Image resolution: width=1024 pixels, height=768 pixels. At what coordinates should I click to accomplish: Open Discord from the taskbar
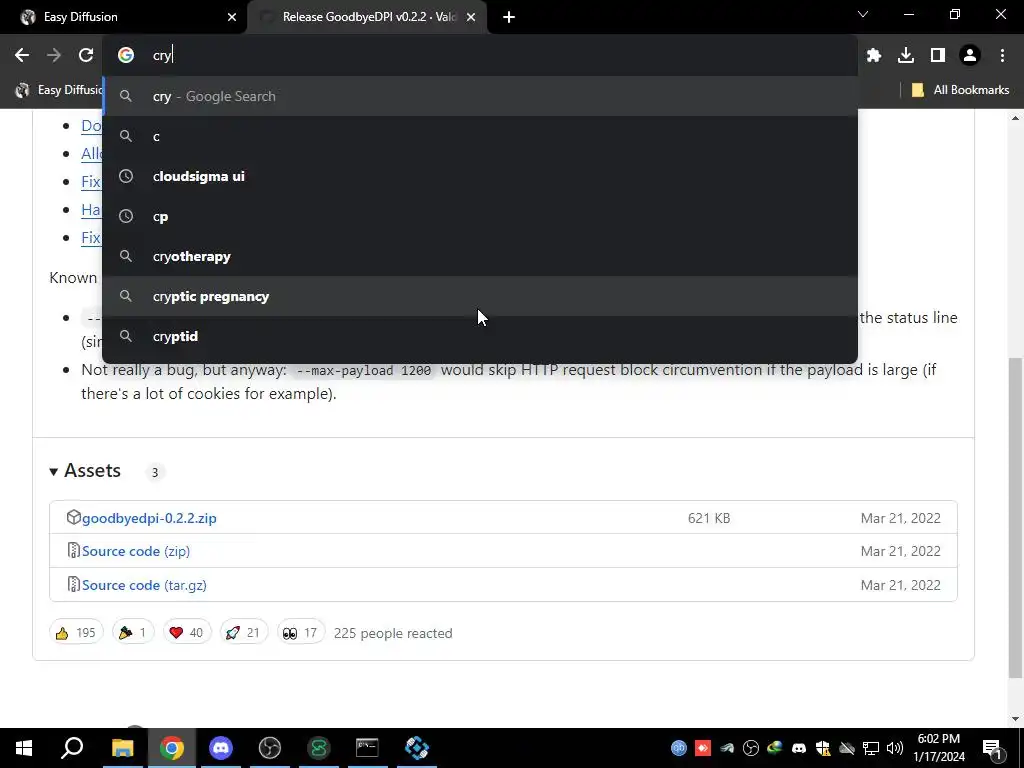(221, 748)
